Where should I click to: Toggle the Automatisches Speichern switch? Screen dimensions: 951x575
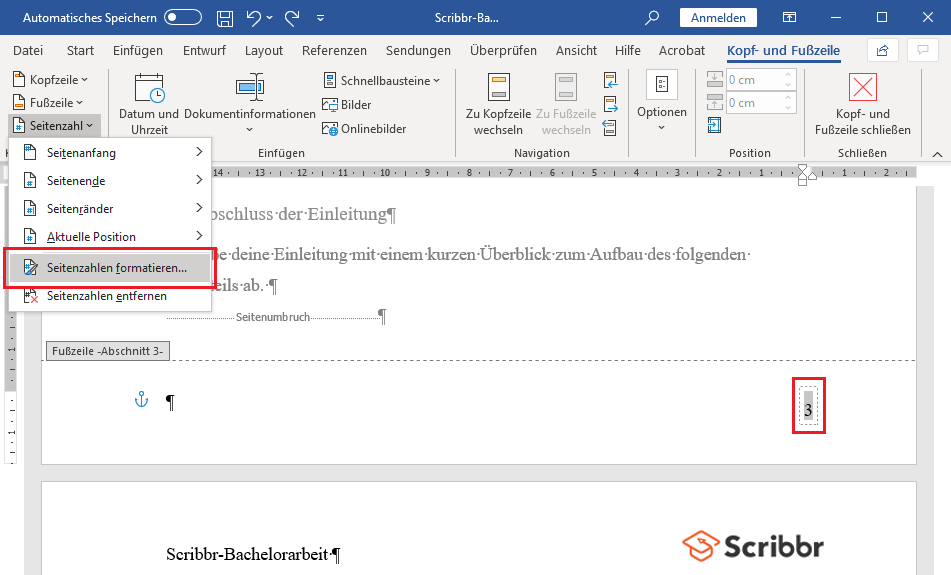pos(183,18)
